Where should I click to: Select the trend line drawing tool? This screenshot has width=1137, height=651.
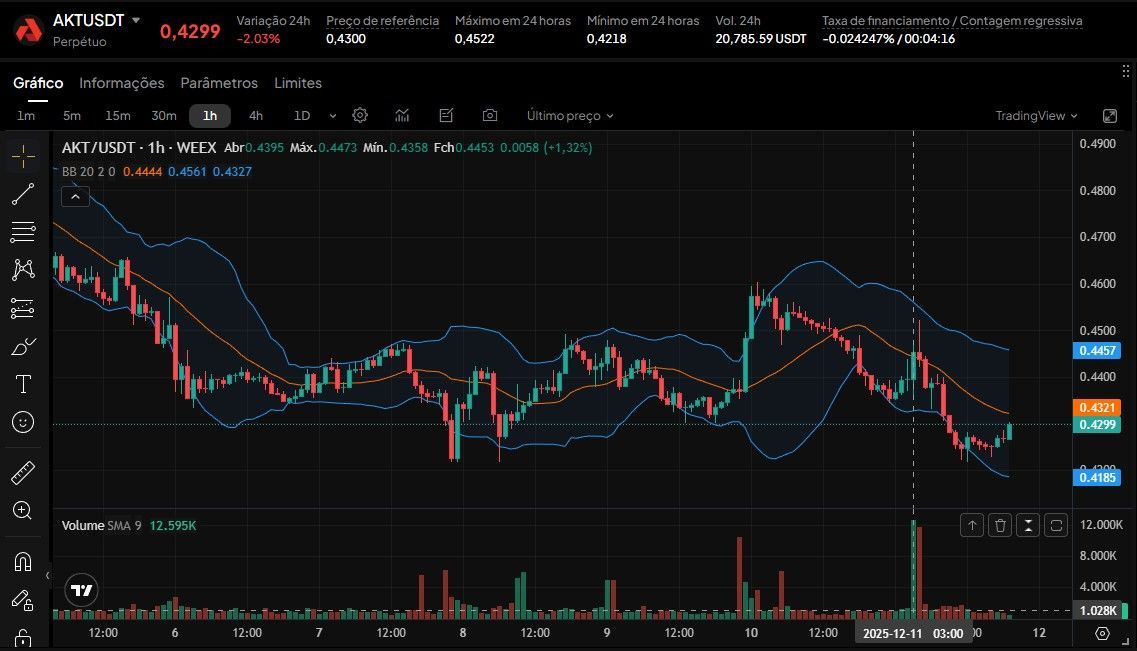23,194
